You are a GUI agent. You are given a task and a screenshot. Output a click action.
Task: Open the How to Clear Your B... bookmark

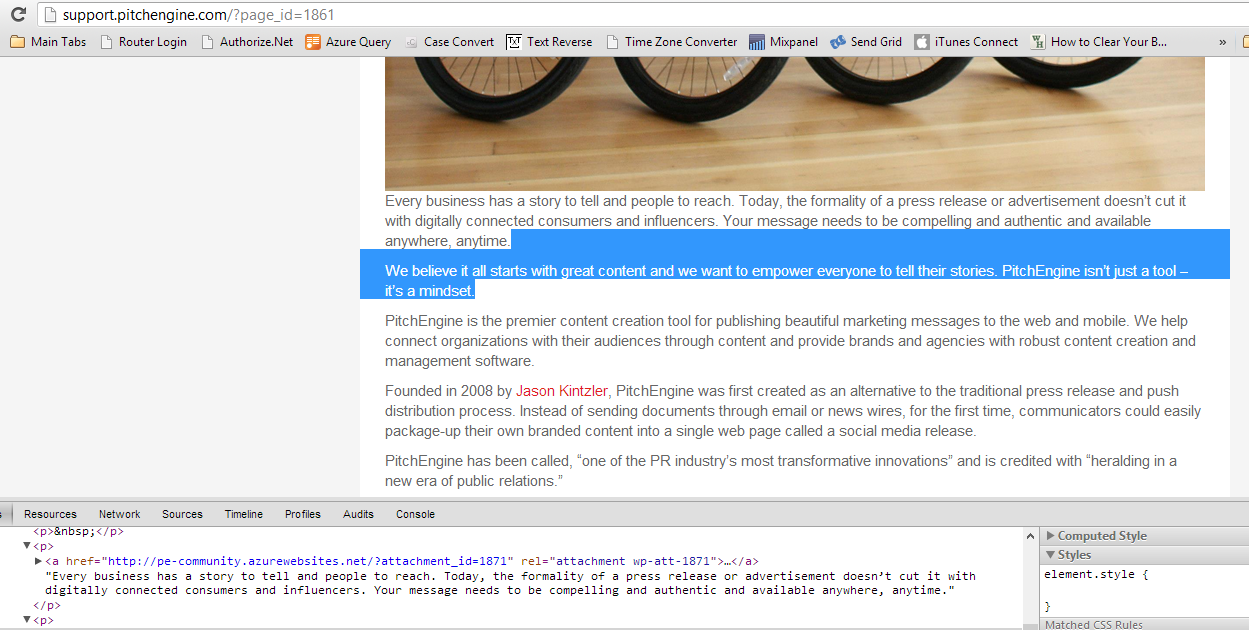1098,42
